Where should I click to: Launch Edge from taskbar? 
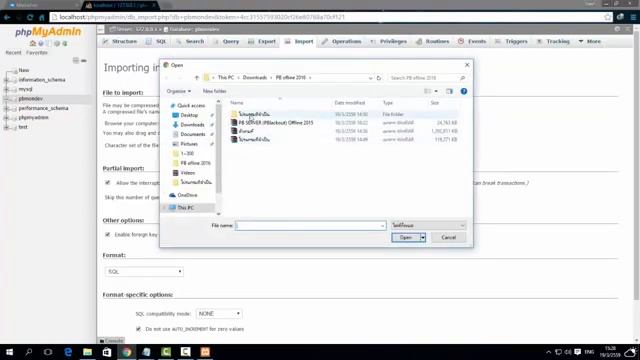68,352
